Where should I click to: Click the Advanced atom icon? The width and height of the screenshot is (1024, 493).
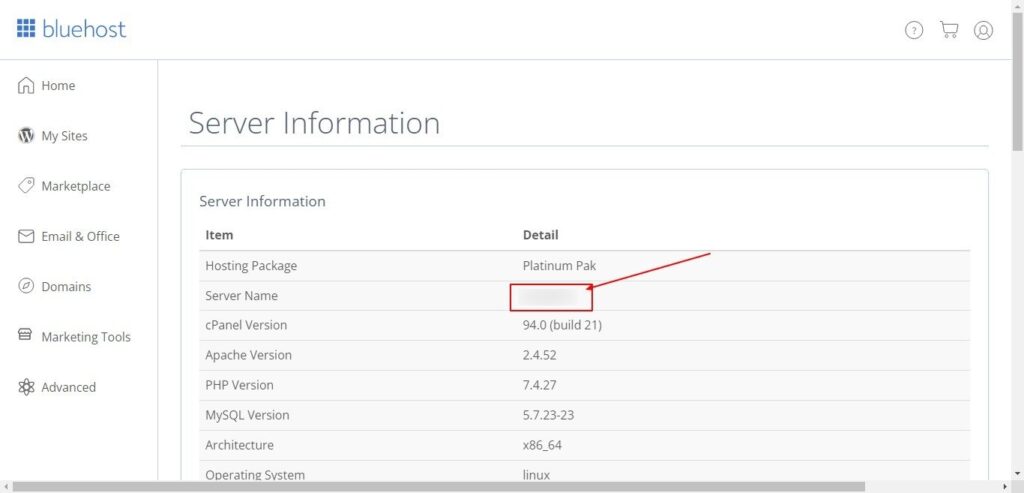26,387
